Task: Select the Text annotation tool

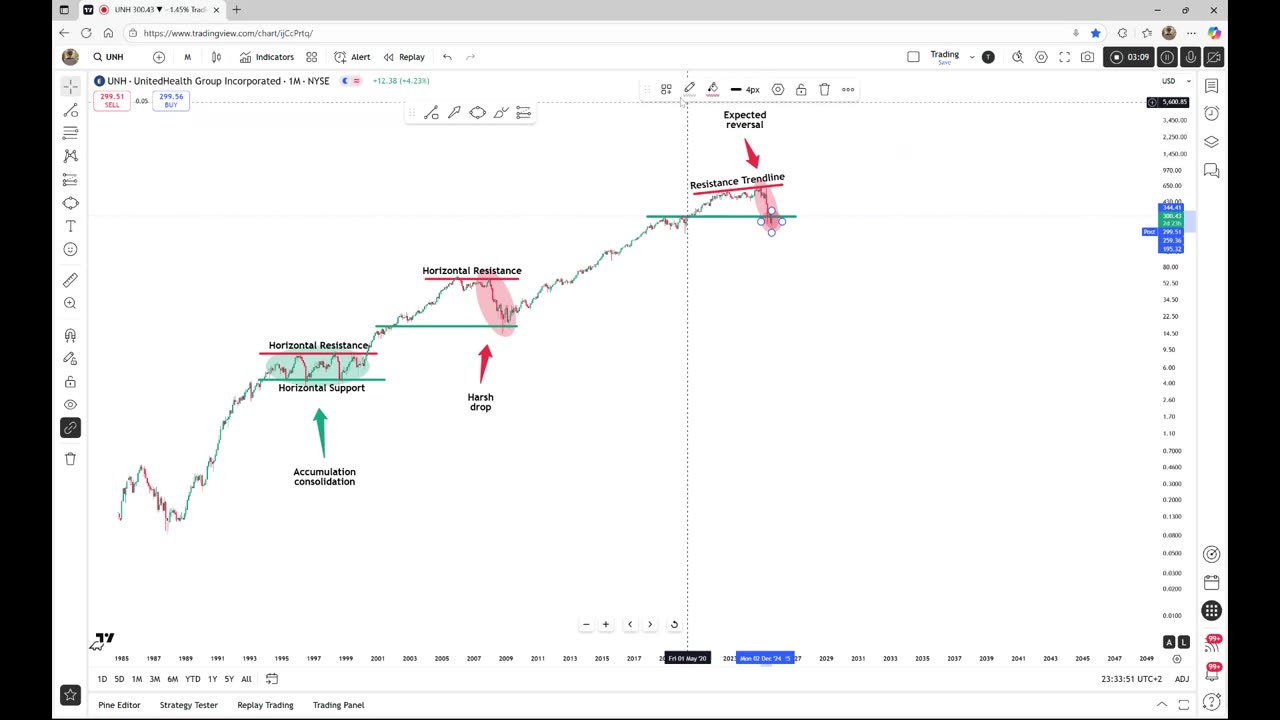Action: point(70,226)
